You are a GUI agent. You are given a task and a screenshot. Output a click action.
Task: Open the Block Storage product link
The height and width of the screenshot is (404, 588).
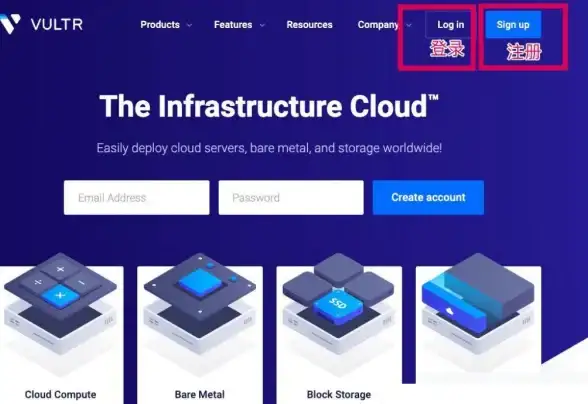click(339, 395)
